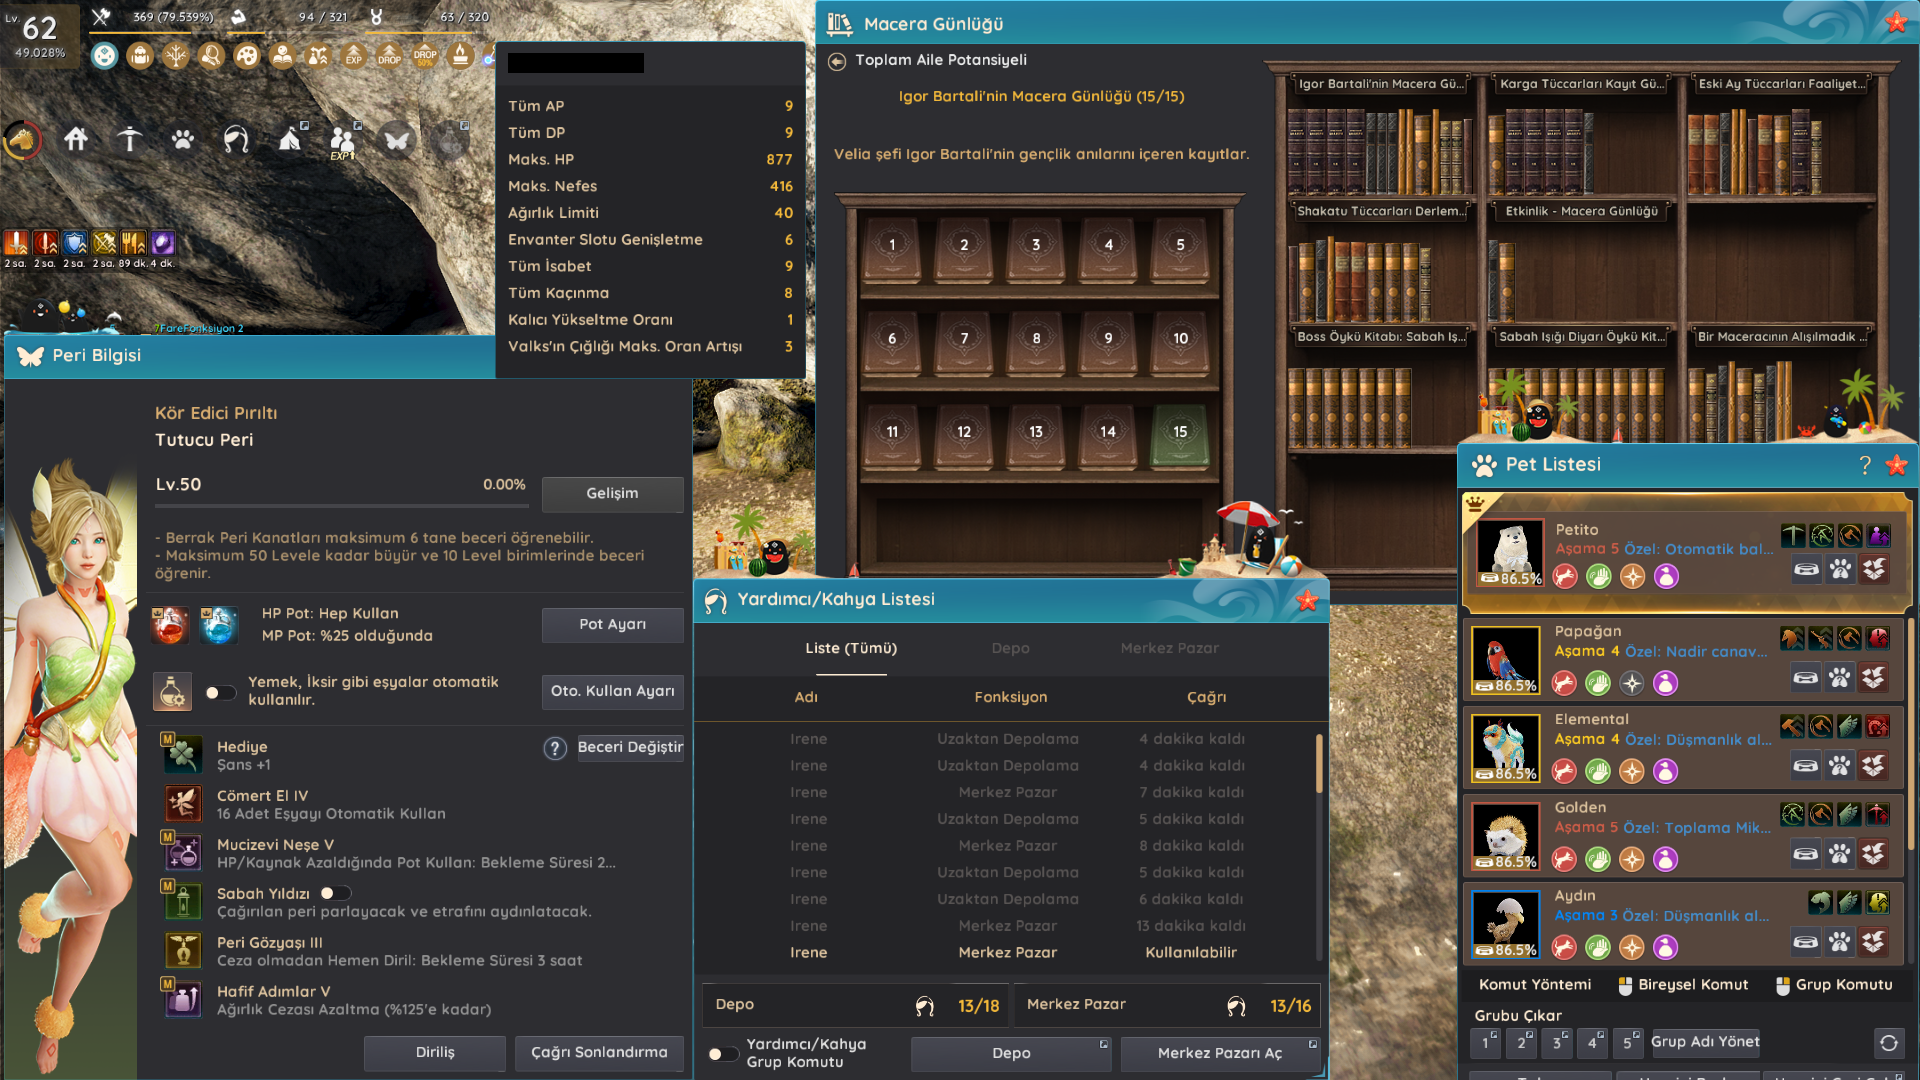Viewport: 1920px width, 1080px height.
Task: Click the Diriliş button
Action: 435,1053
